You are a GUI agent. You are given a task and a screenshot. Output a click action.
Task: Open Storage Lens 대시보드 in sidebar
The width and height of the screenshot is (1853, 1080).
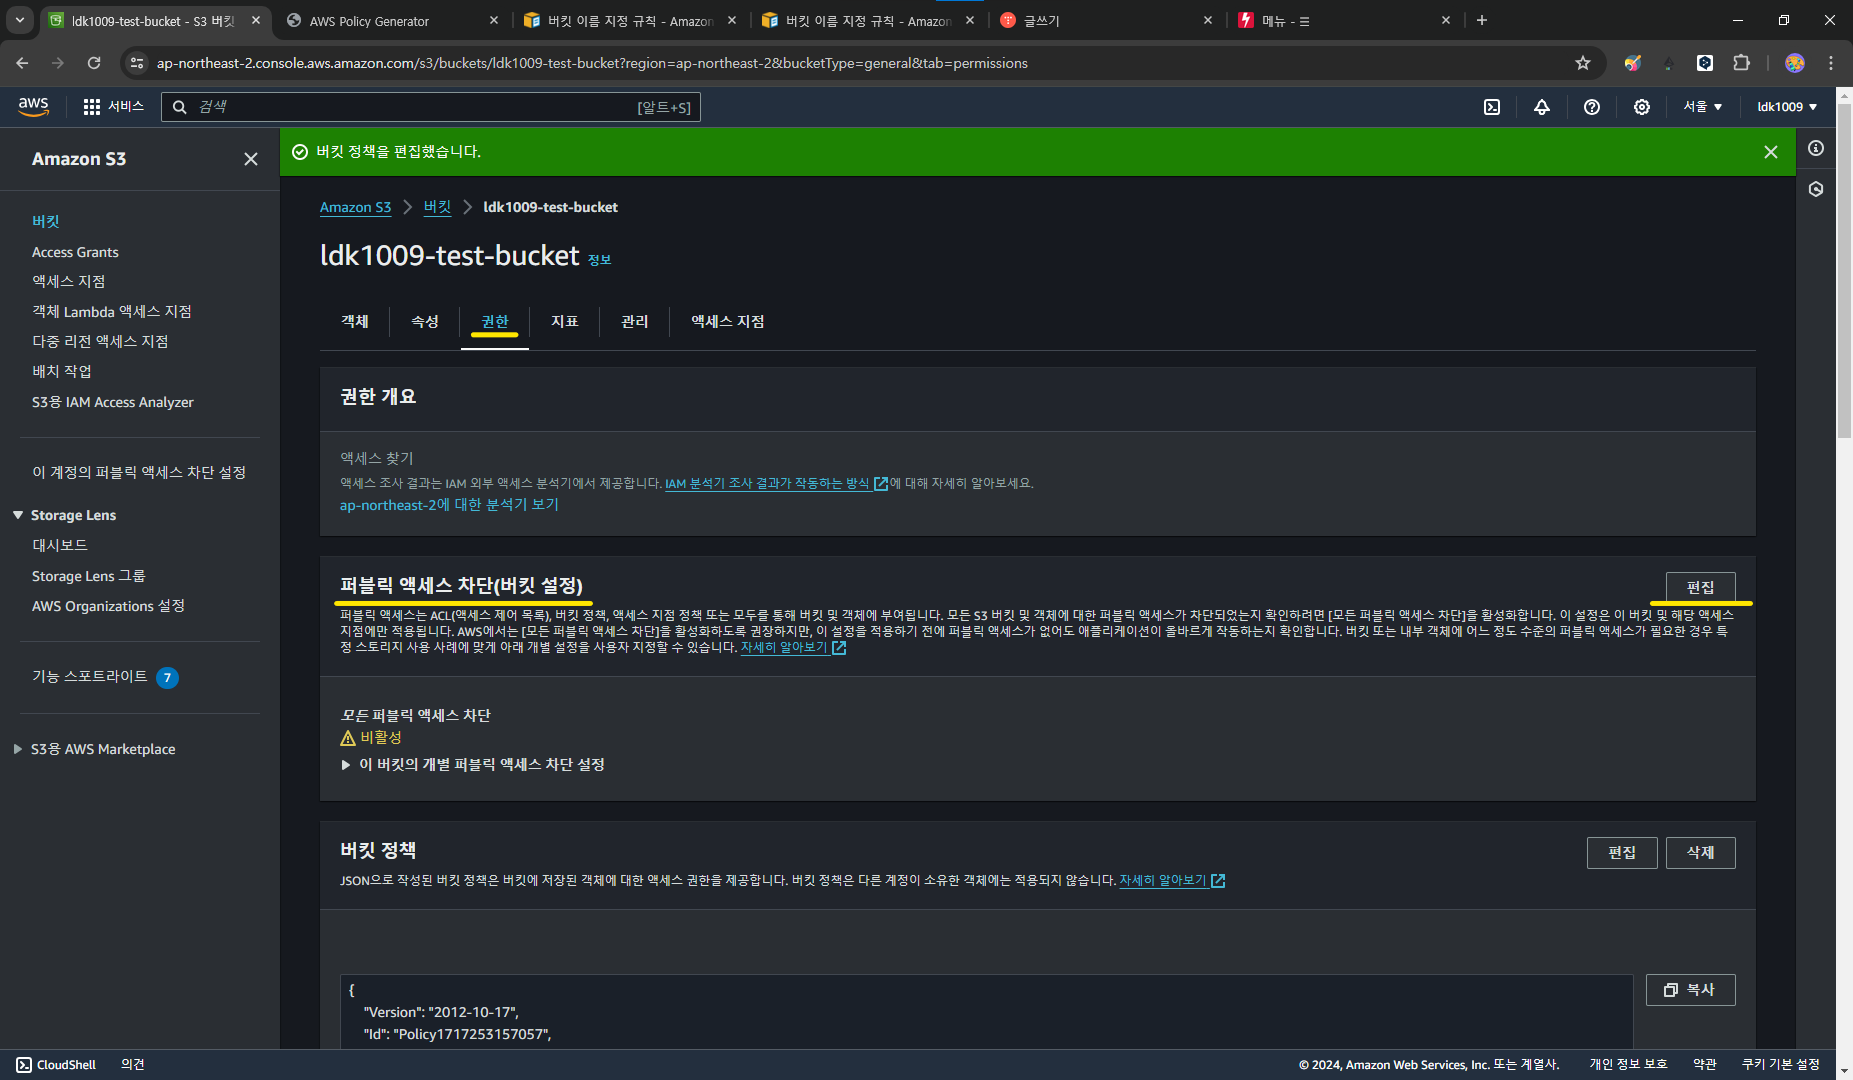coord(60,546)
